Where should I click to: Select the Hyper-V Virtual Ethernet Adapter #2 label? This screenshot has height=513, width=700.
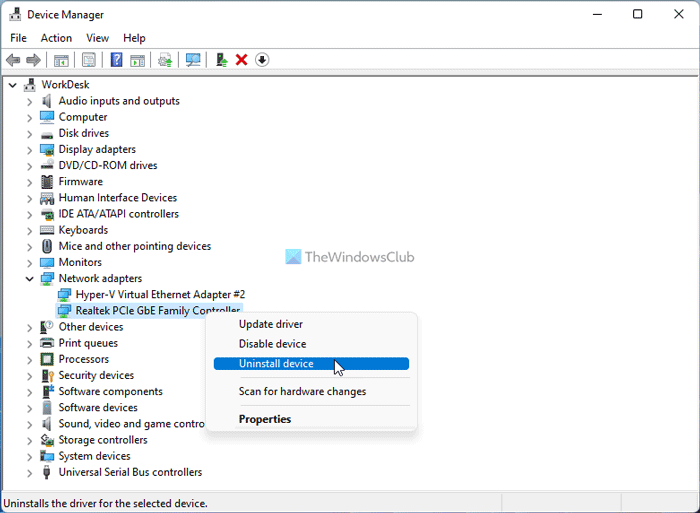tap(160, 295)
